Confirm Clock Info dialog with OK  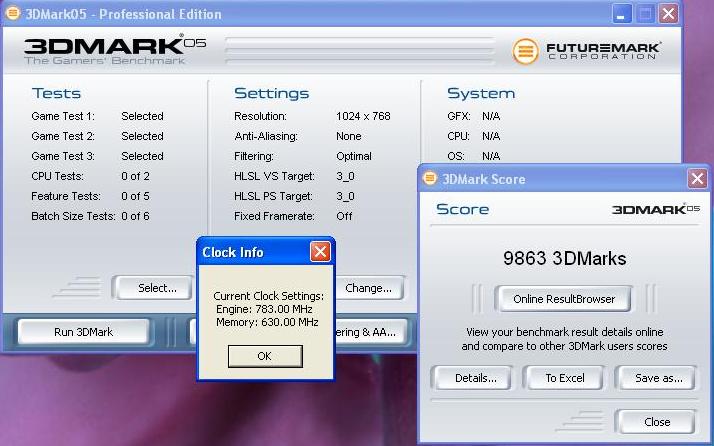[x=265, y=356]
